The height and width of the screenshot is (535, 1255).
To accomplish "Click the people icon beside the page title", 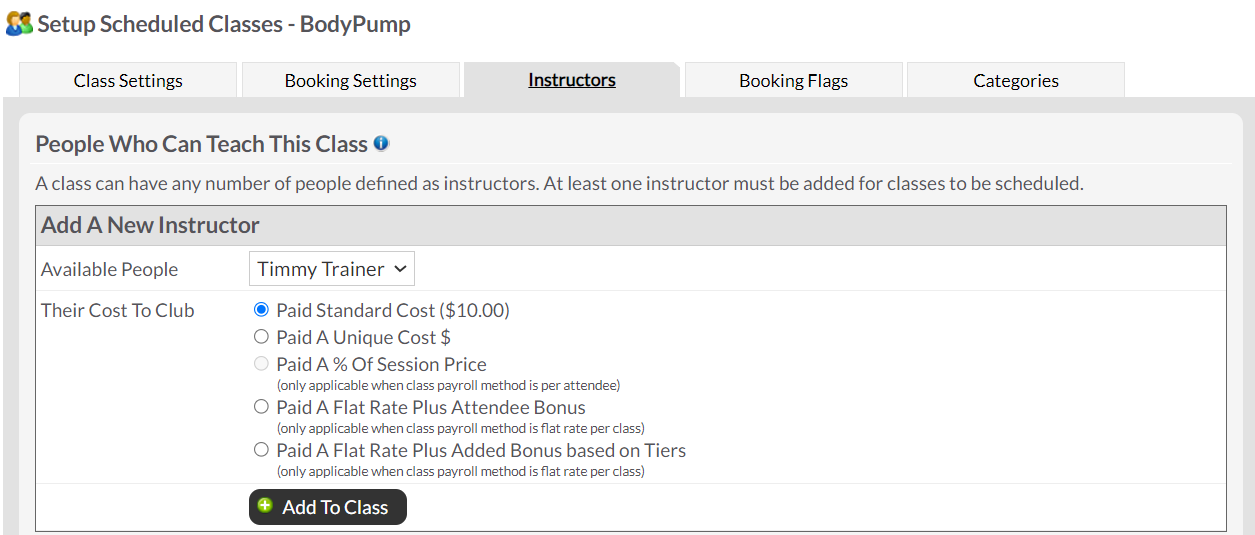I will tap(19, 24).
